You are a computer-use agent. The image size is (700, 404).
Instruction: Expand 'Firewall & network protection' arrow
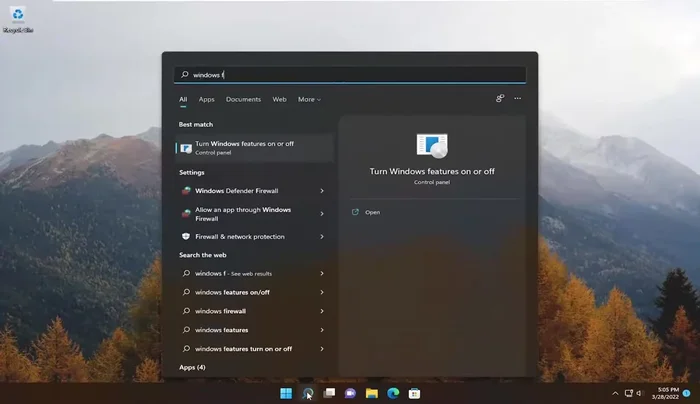322,237
